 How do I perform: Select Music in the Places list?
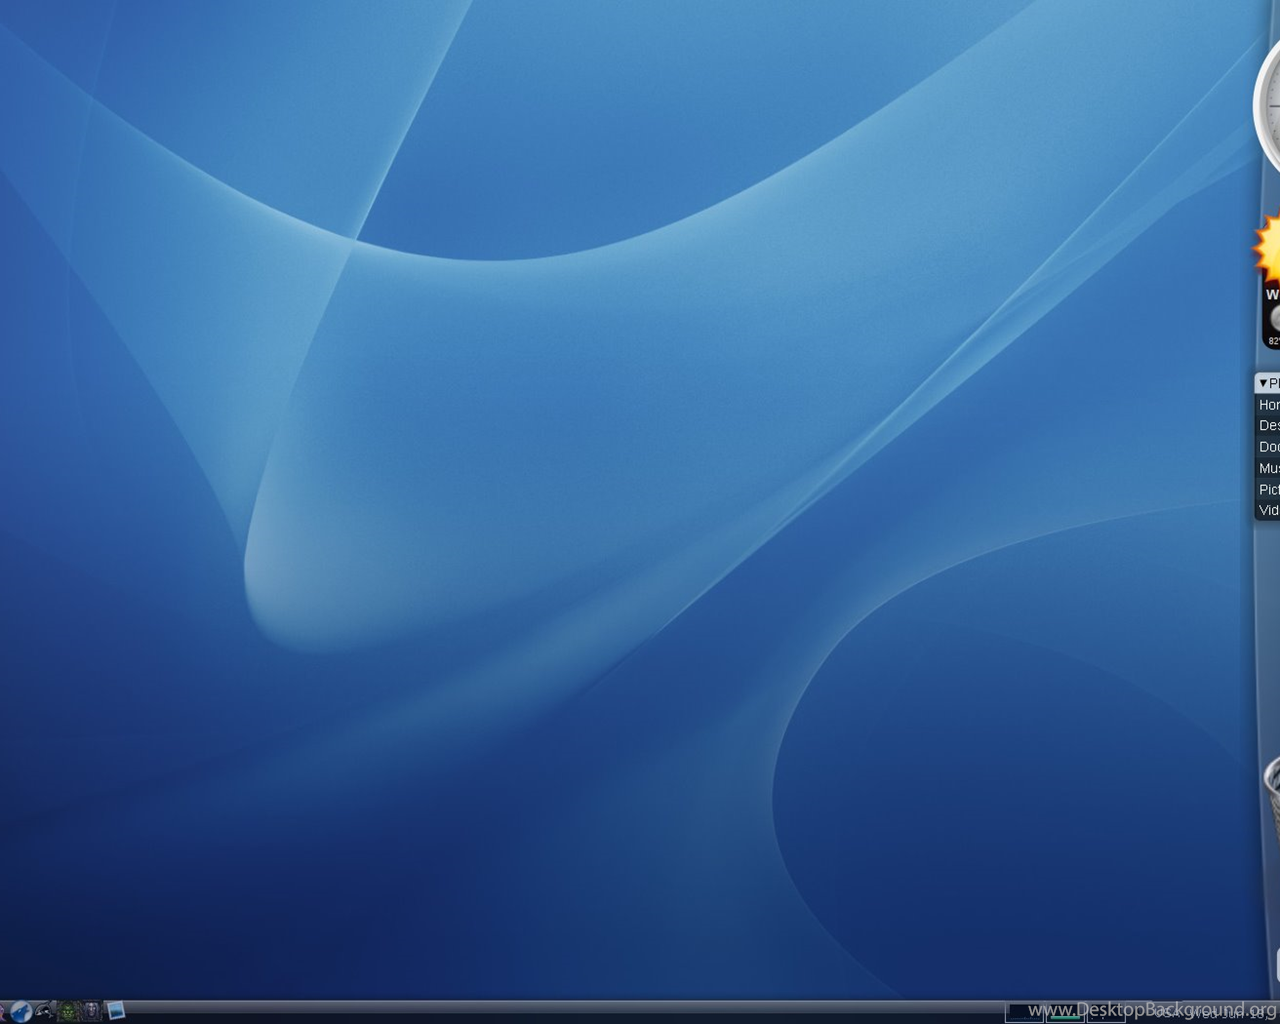(x=1269, y=468)
